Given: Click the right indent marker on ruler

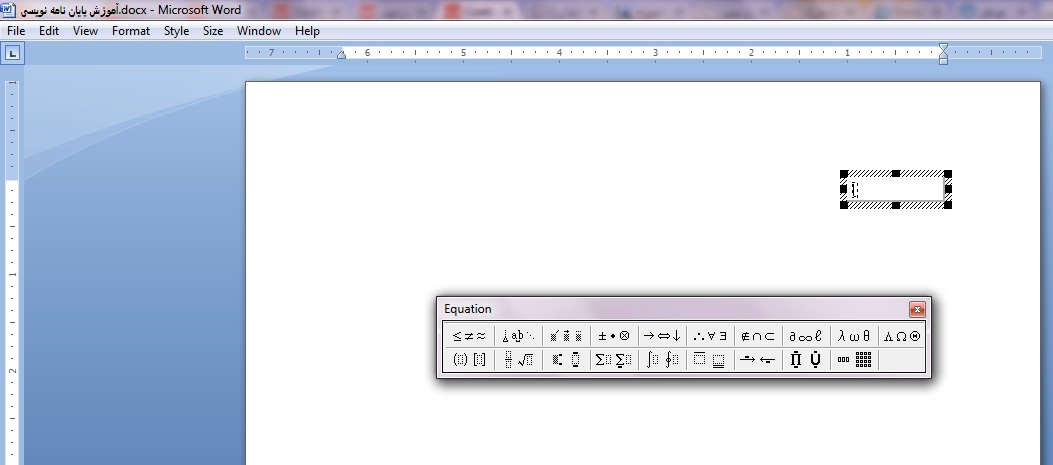Looking at the screenshot, I should (342, 55).
